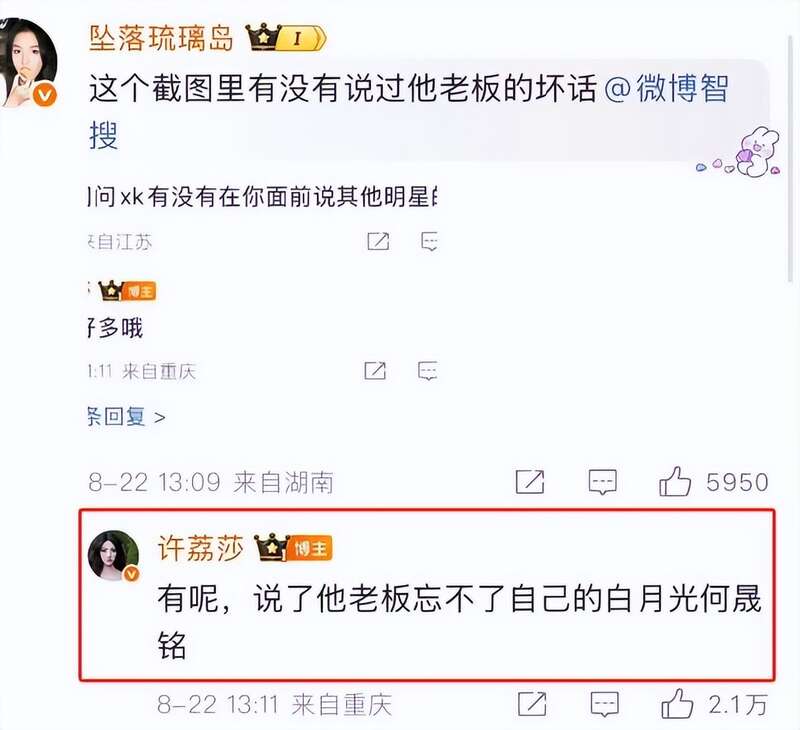Viewport: 800px width, 730px height.
Task: Share the 8-22 13:09 湖南 comment
Action: click(x=530, y=482)
